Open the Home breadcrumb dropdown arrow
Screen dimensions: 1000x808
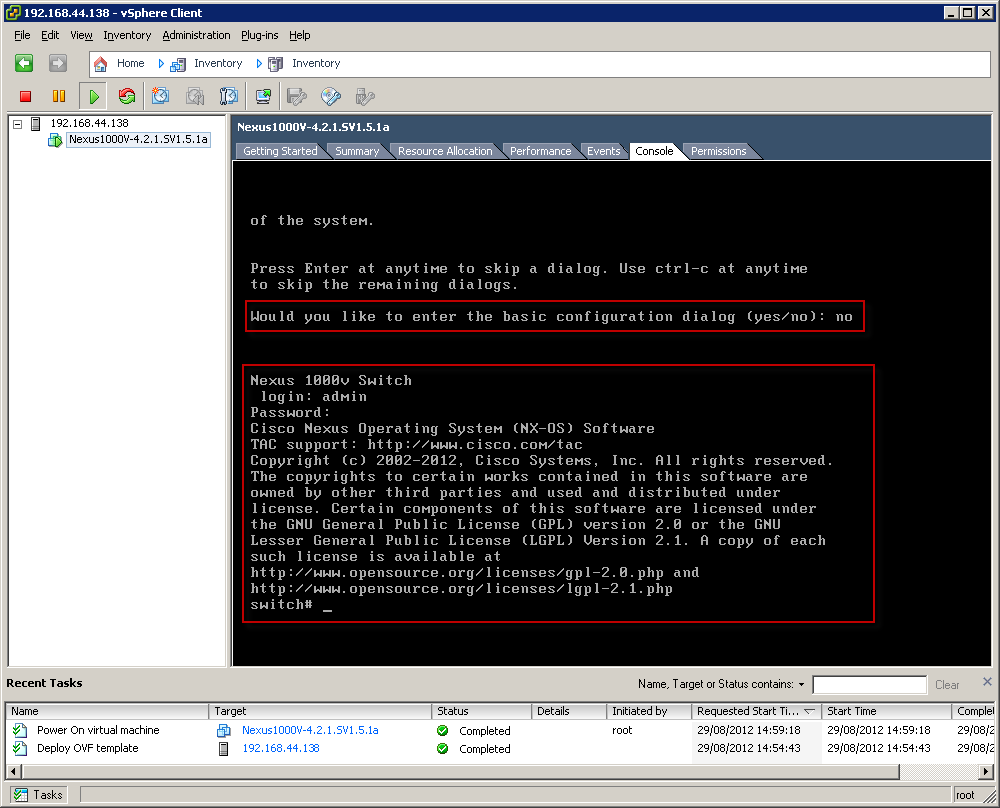[x=161, y=63]
